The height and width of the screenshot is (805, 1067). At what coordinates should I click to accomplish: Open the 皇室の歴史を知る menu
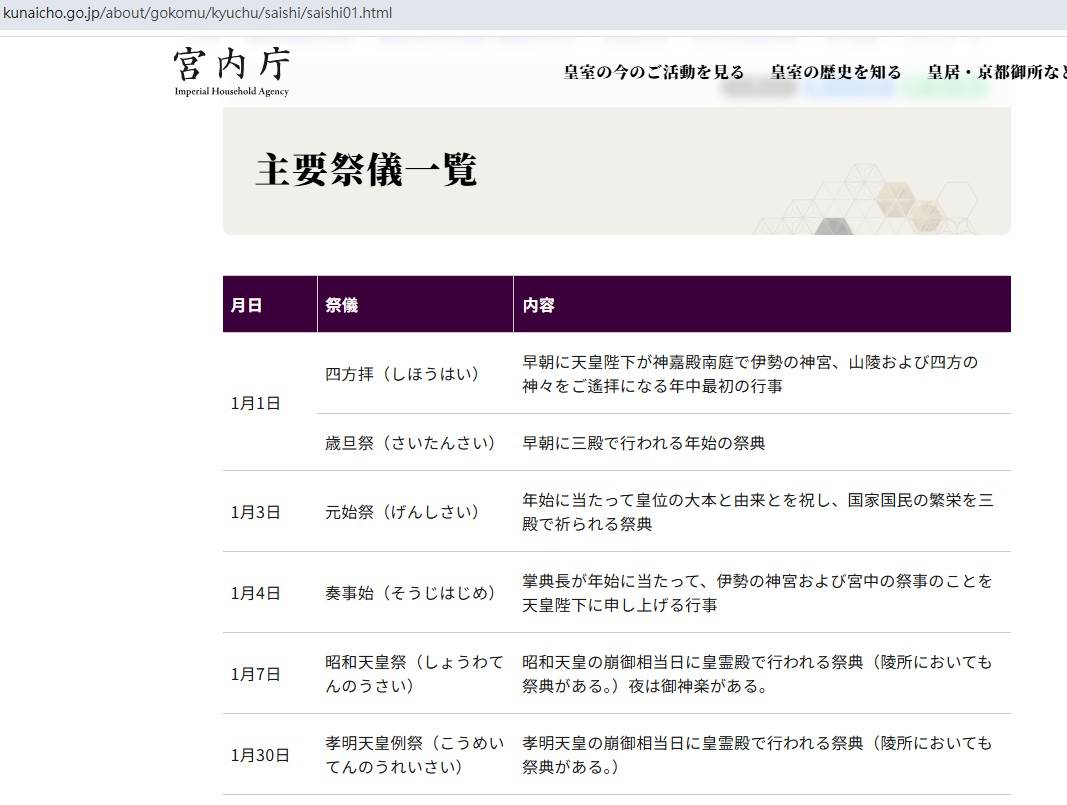tap(835, 72)
